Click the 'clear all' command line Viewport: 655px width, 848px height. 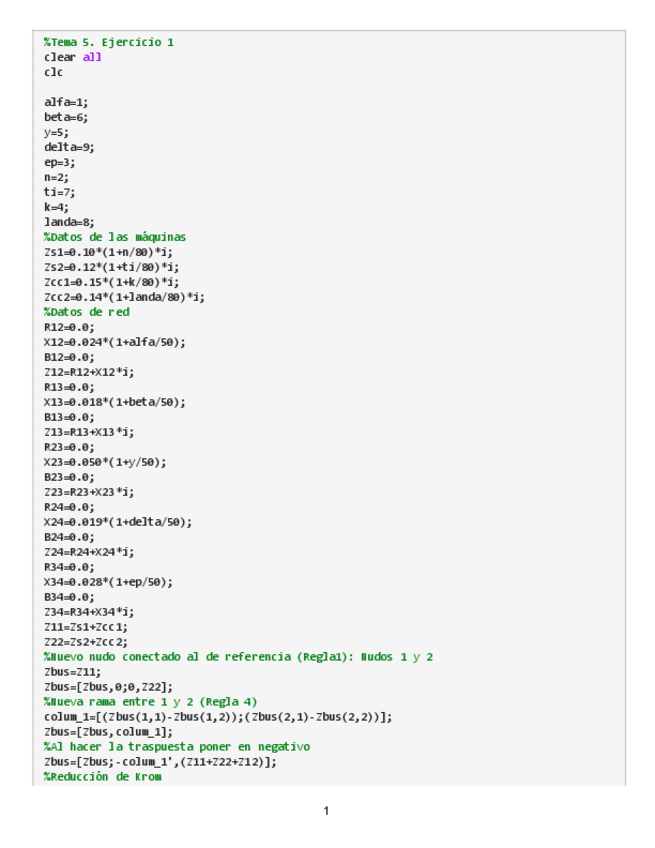pyautogui.click(x=72, y=57)
